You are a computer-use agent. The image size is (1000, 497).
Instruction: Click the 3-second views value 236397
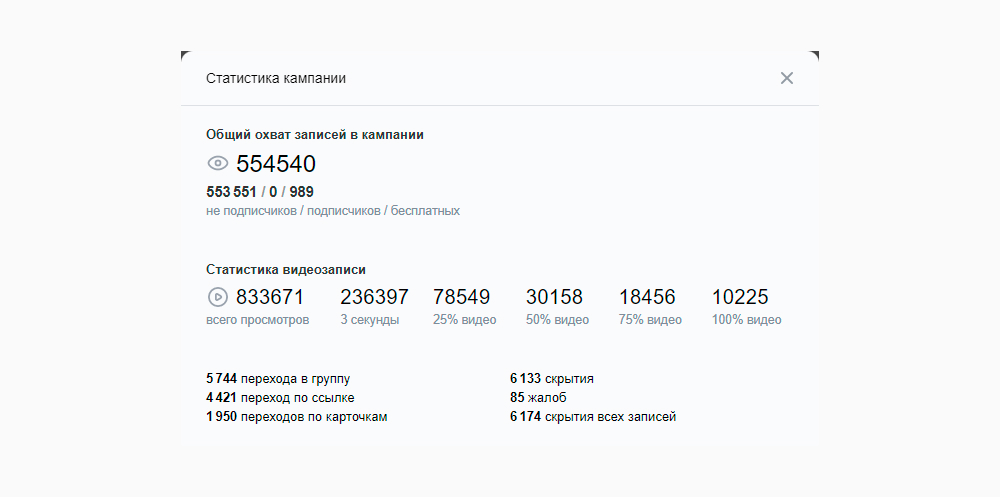click(374, 297)
